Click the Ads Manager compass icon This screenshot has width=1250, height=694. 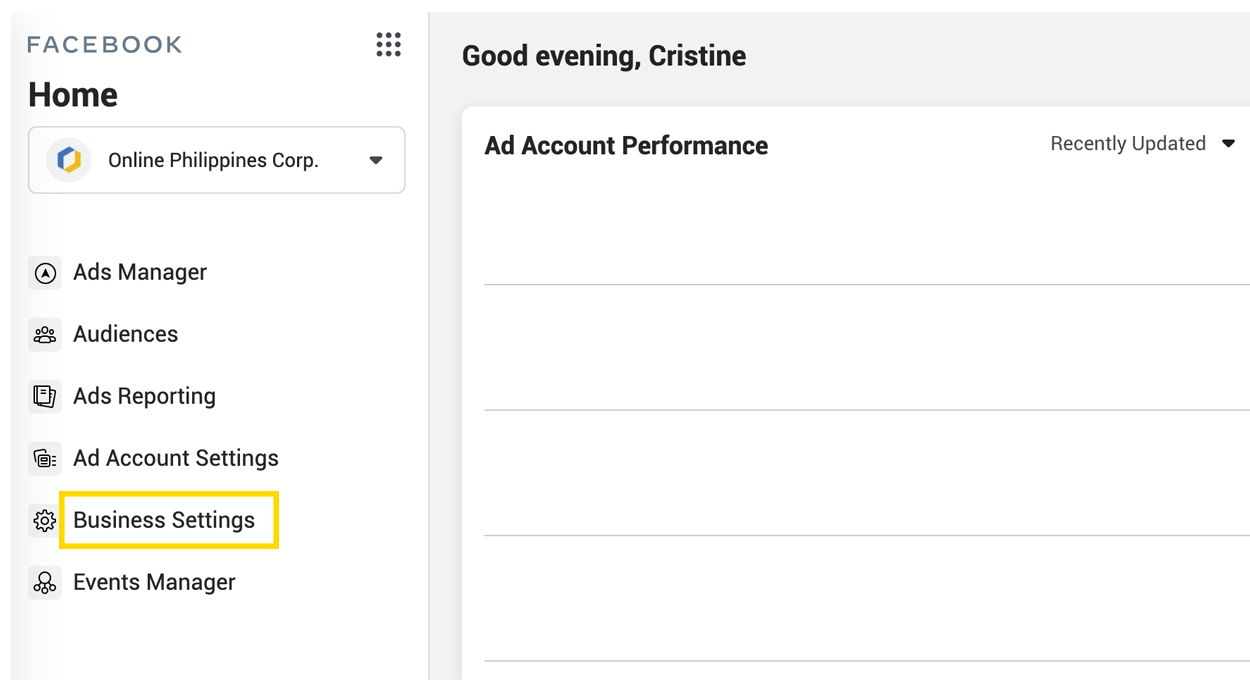point(45,273)
